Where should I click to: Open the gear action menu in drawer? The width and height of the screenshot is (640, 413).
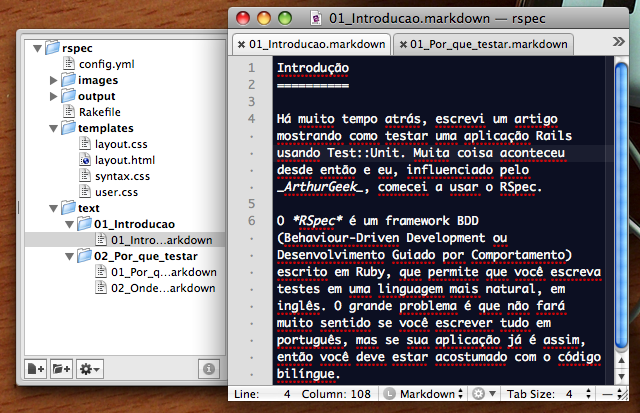(x=90, y=369)
